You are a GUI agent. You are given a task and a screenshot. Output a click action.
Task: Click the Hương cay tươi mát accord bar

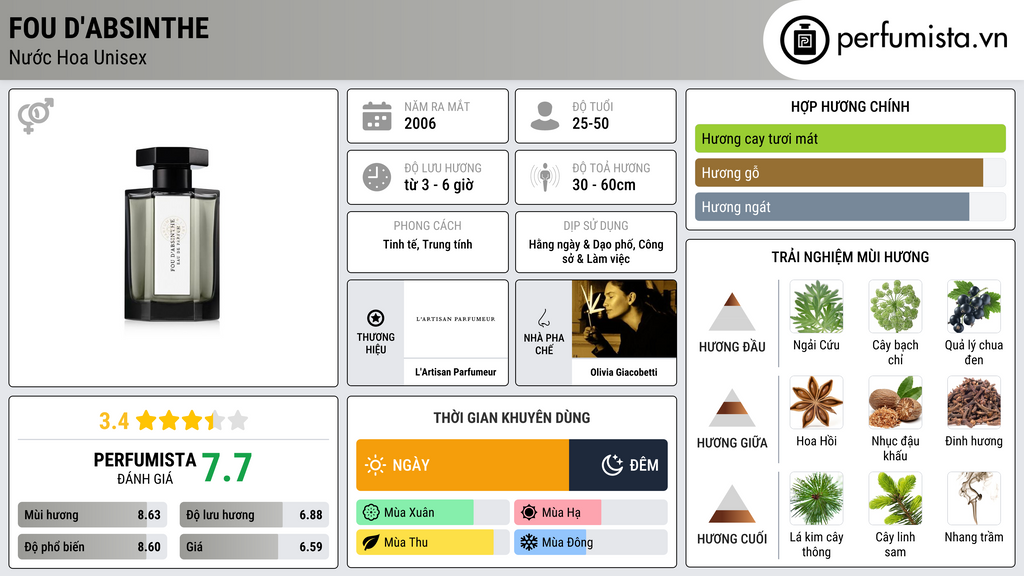pyautogui.click(x=850, y=138)
